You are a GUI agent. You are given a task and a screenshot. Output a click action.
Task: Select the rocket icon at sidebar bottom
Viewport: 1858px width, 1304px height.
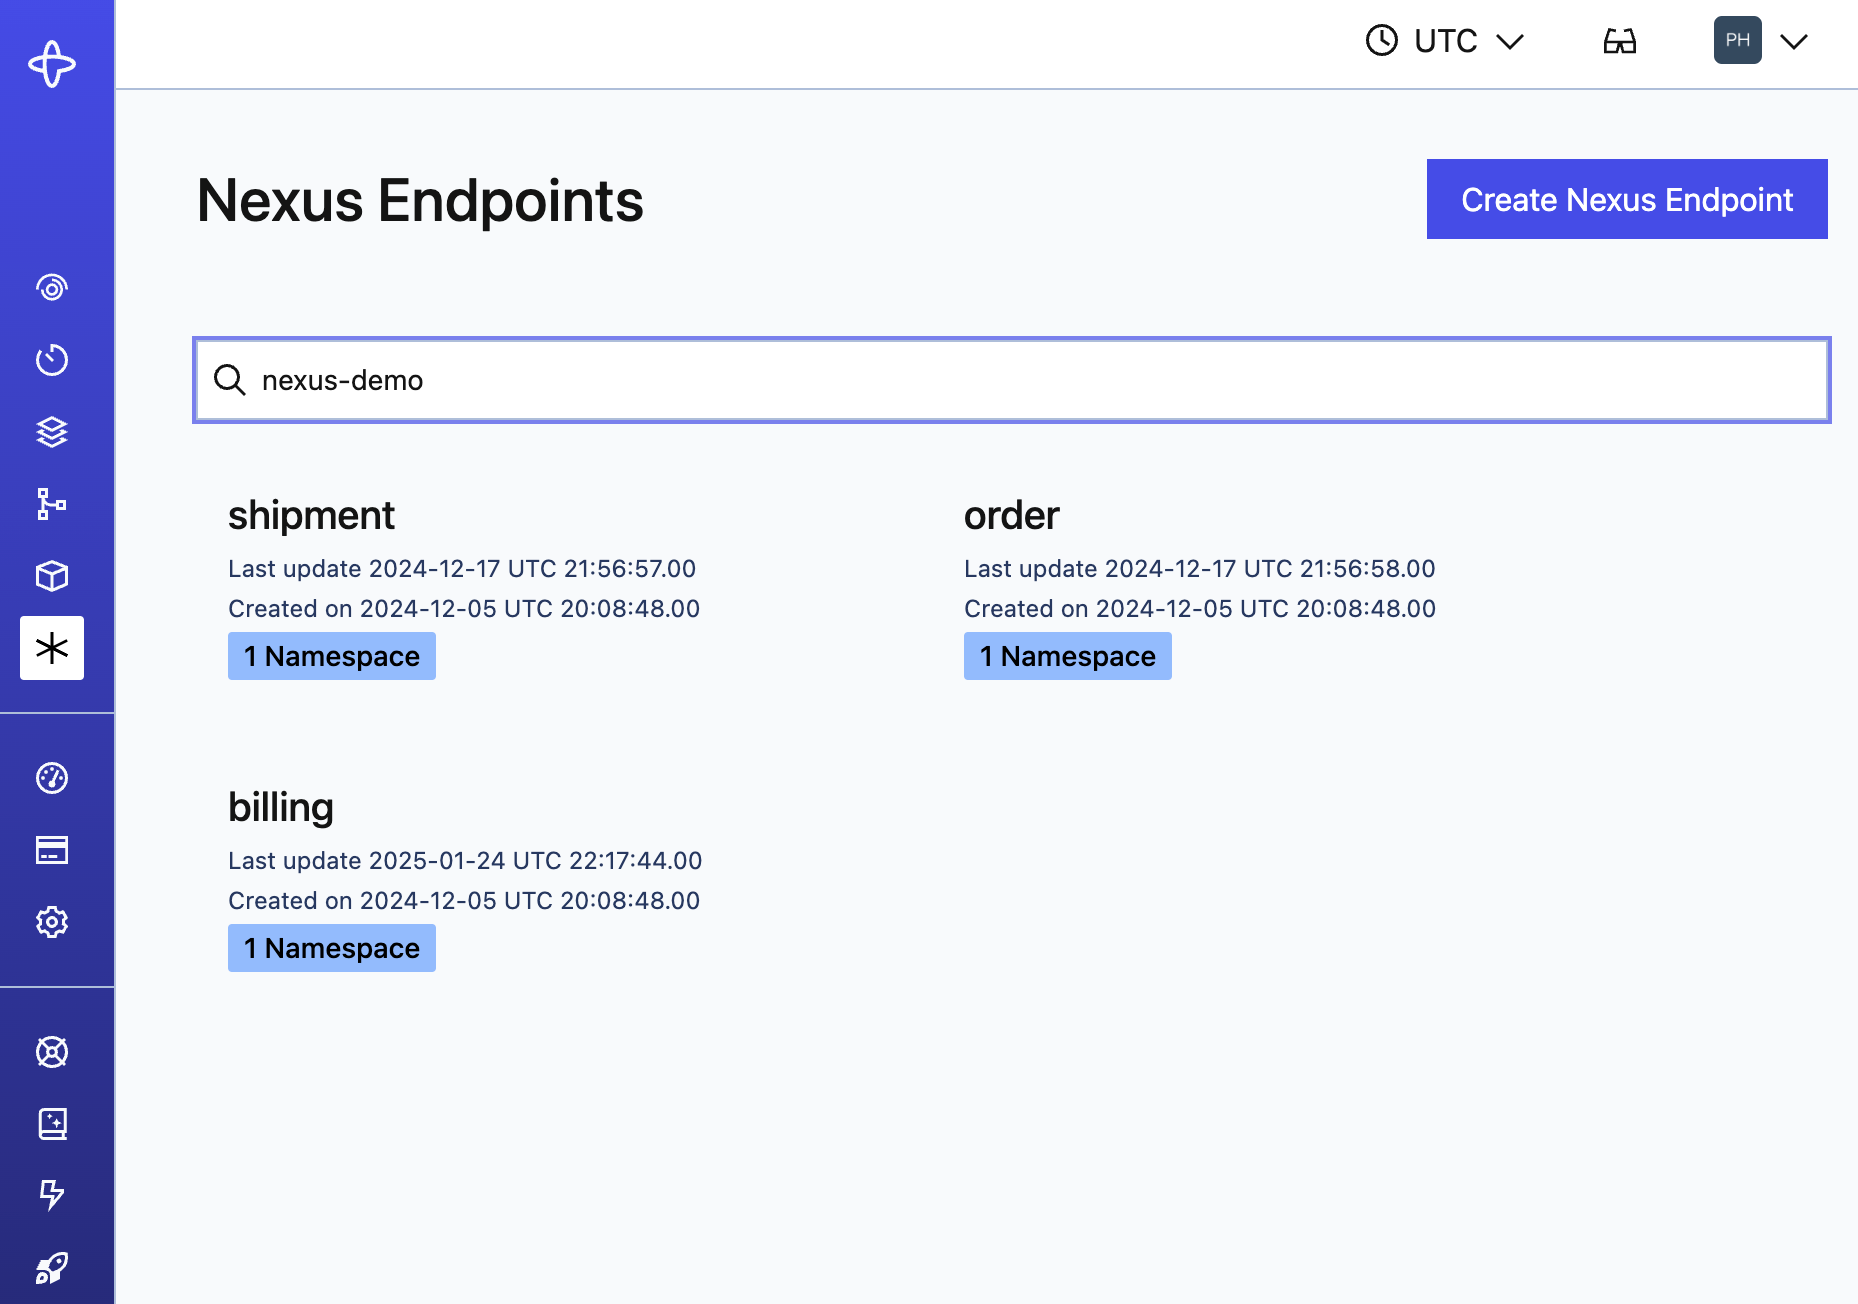point(51,1268)
